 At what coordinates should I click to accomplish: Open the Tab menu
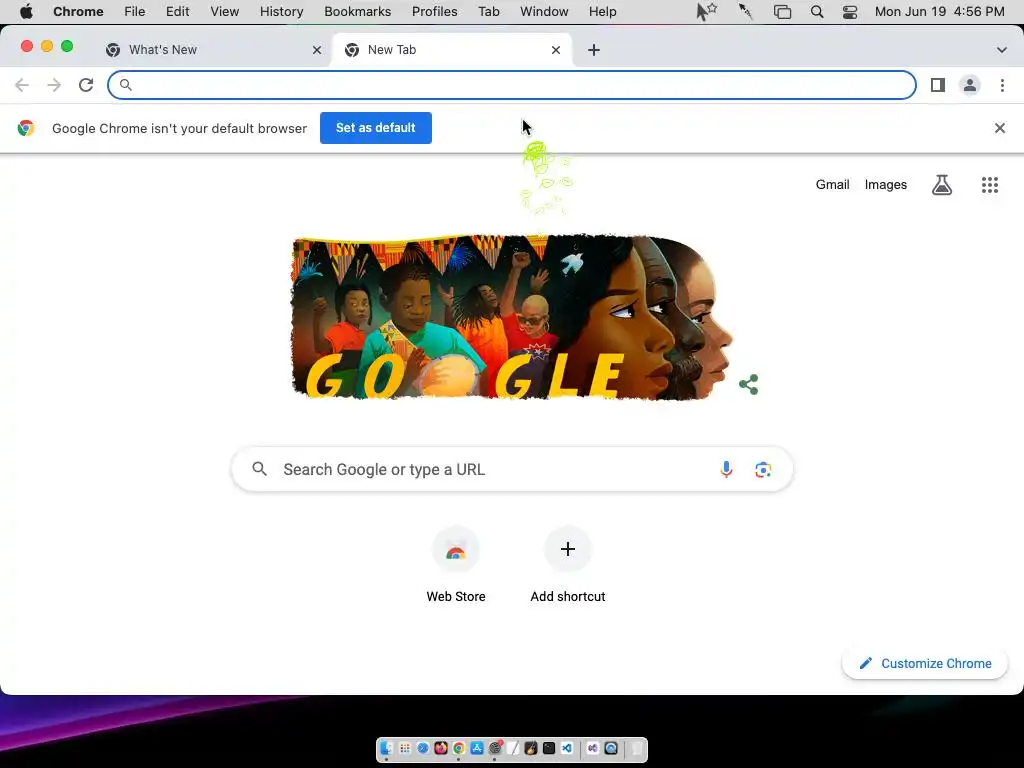[488, 12]
